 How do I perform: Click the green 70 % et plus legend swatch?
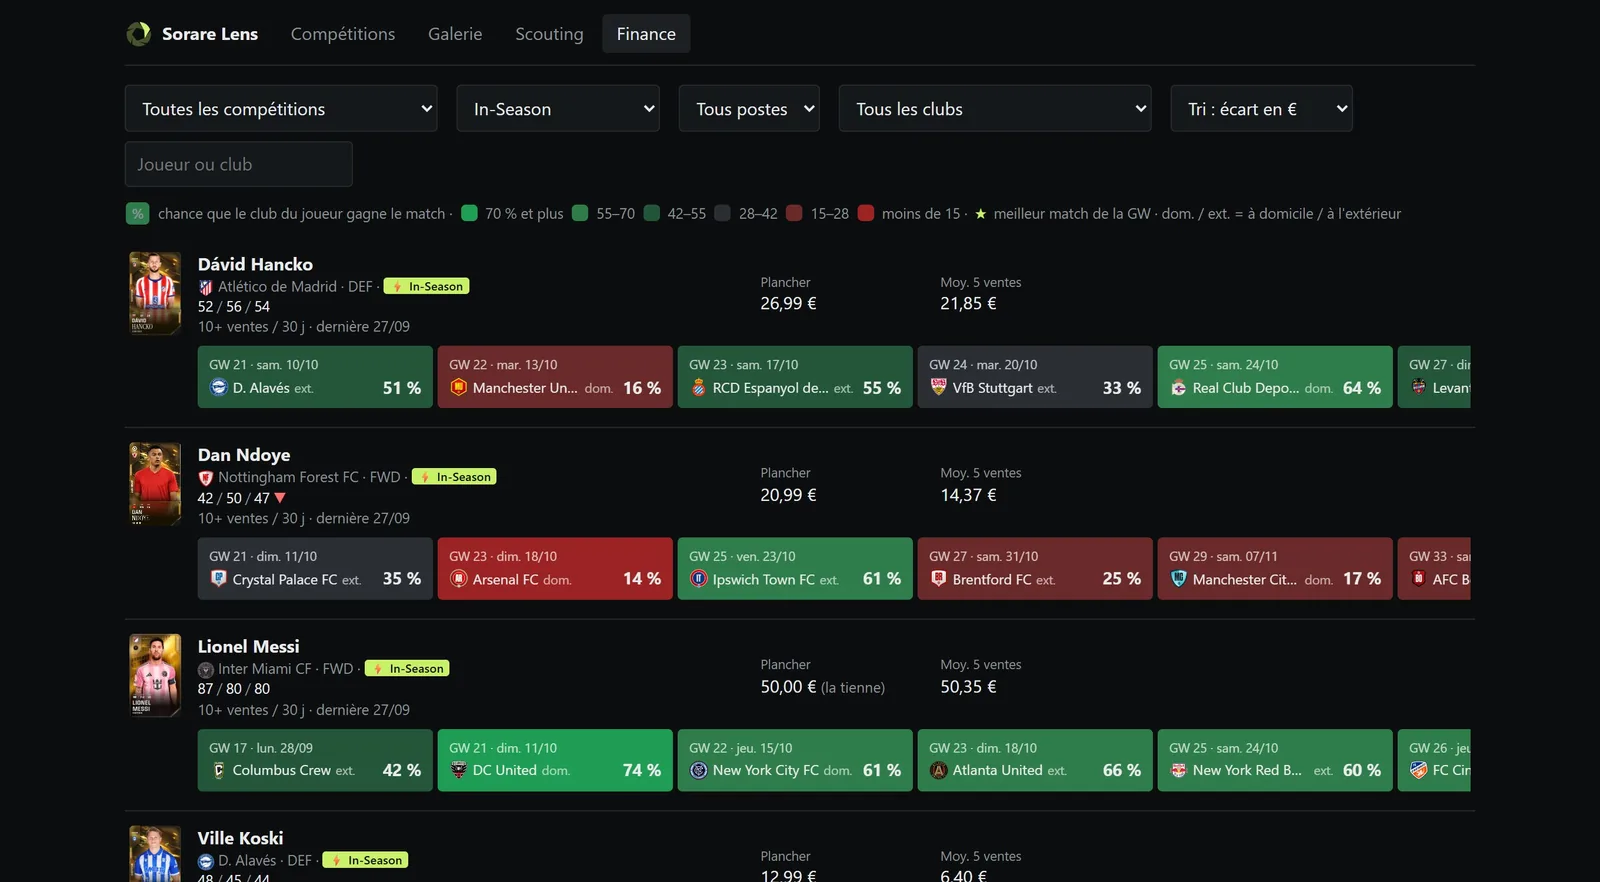pyautogui.click(x=469, y=213)
